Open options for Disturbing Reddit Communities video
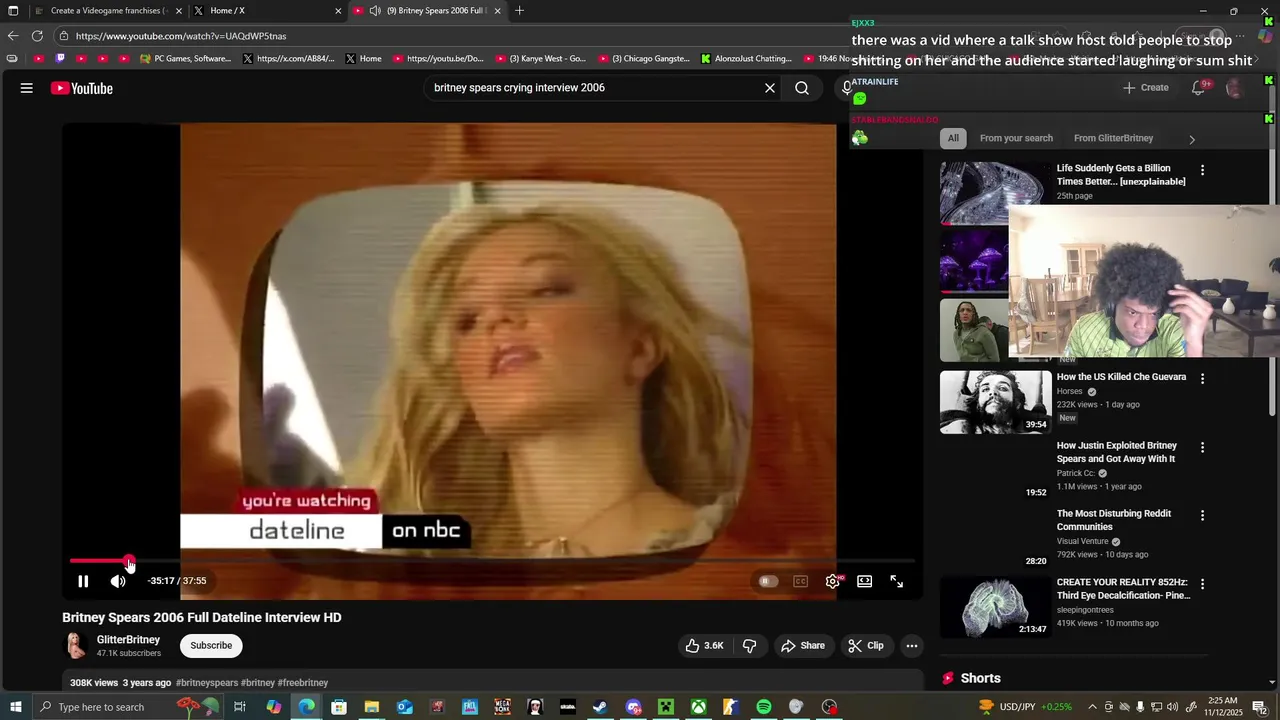Screen dimensions: 1280x720 pyautogui.click(x=1202, y=515)
